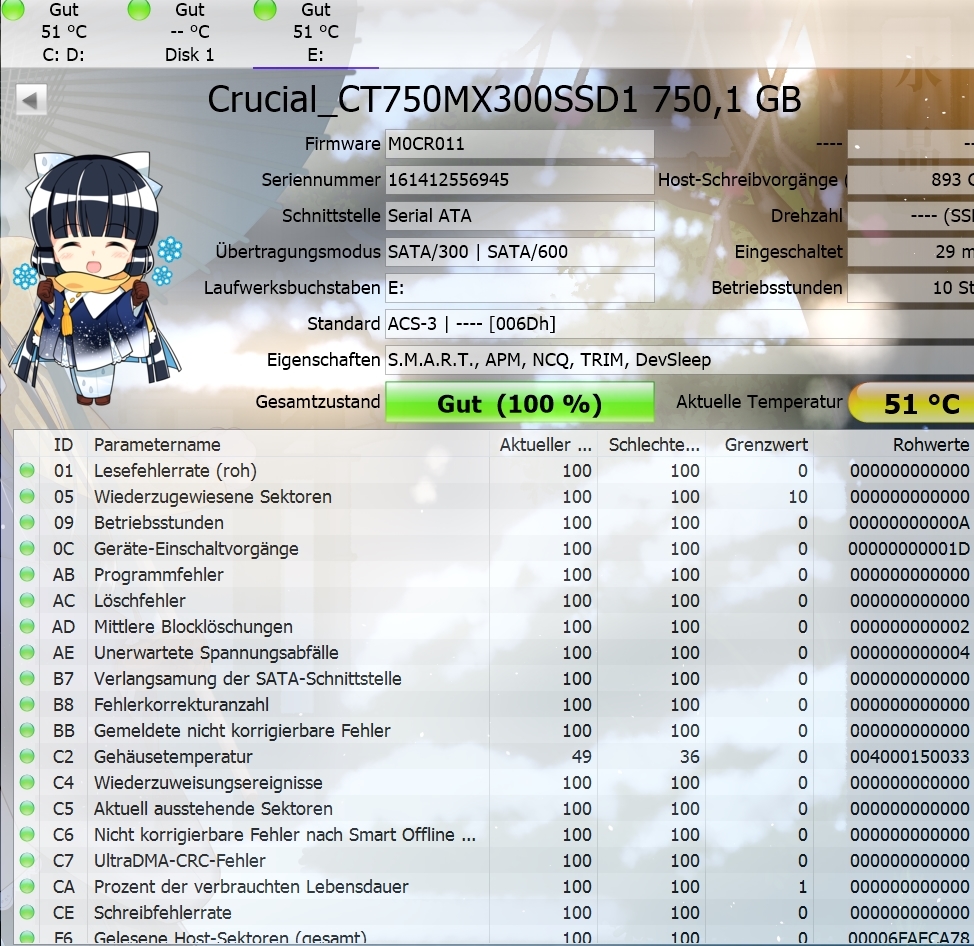Select the Lesefehlerrate (roh) row

click(494, 471)
